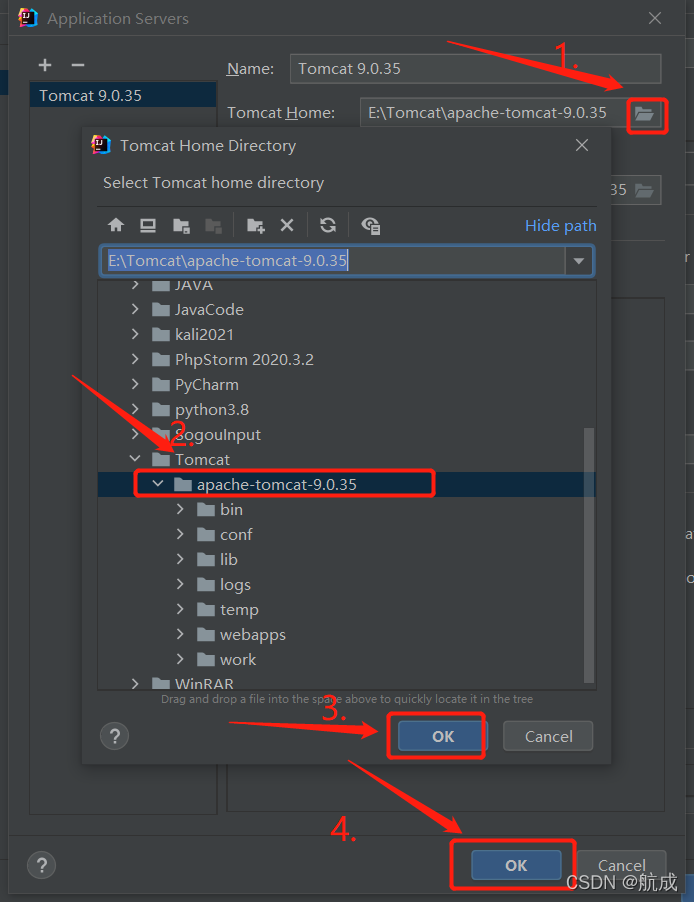Click the Home directory toolbar icon

[x=116, y=225]
